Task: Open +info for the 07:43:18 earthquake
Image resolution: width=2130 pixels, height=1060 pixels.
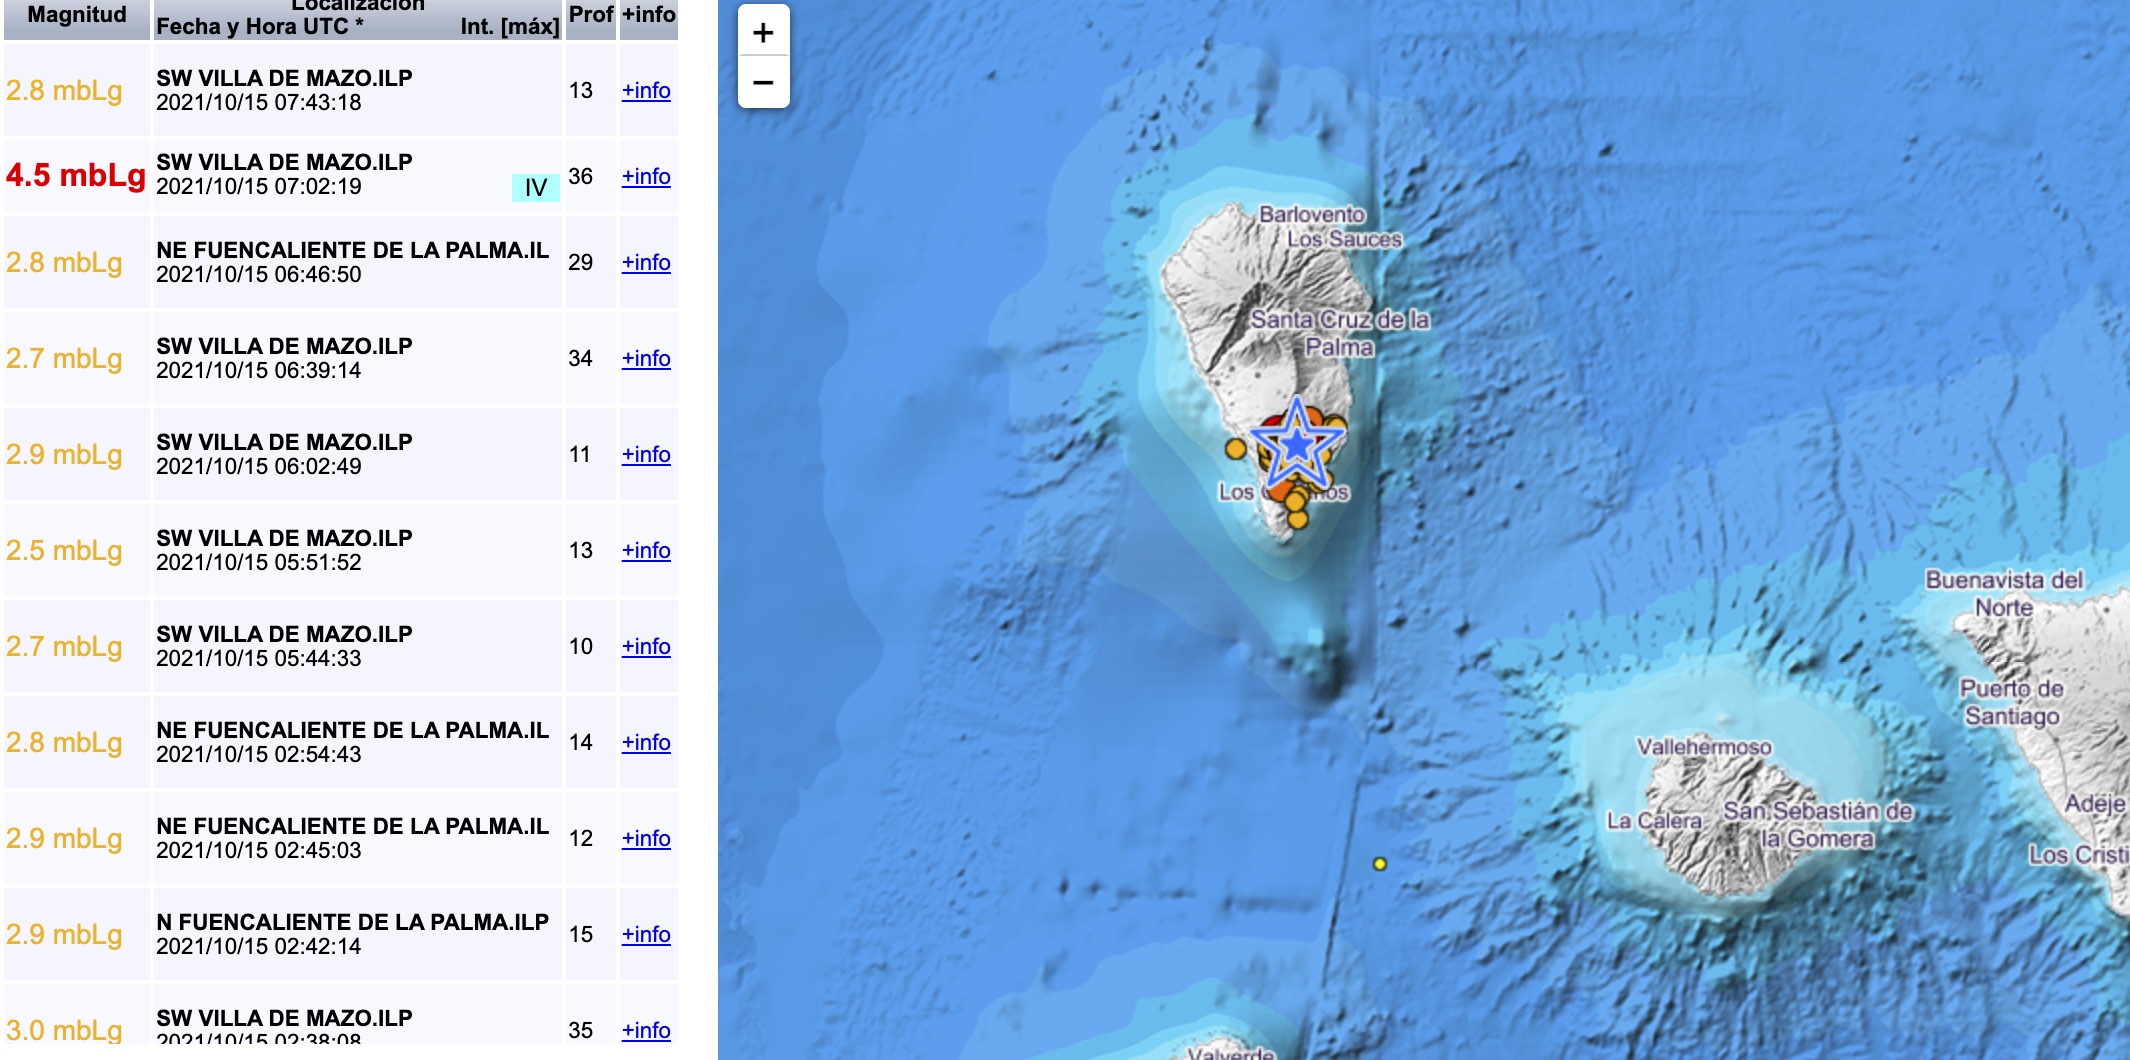Action: [646, 90]
